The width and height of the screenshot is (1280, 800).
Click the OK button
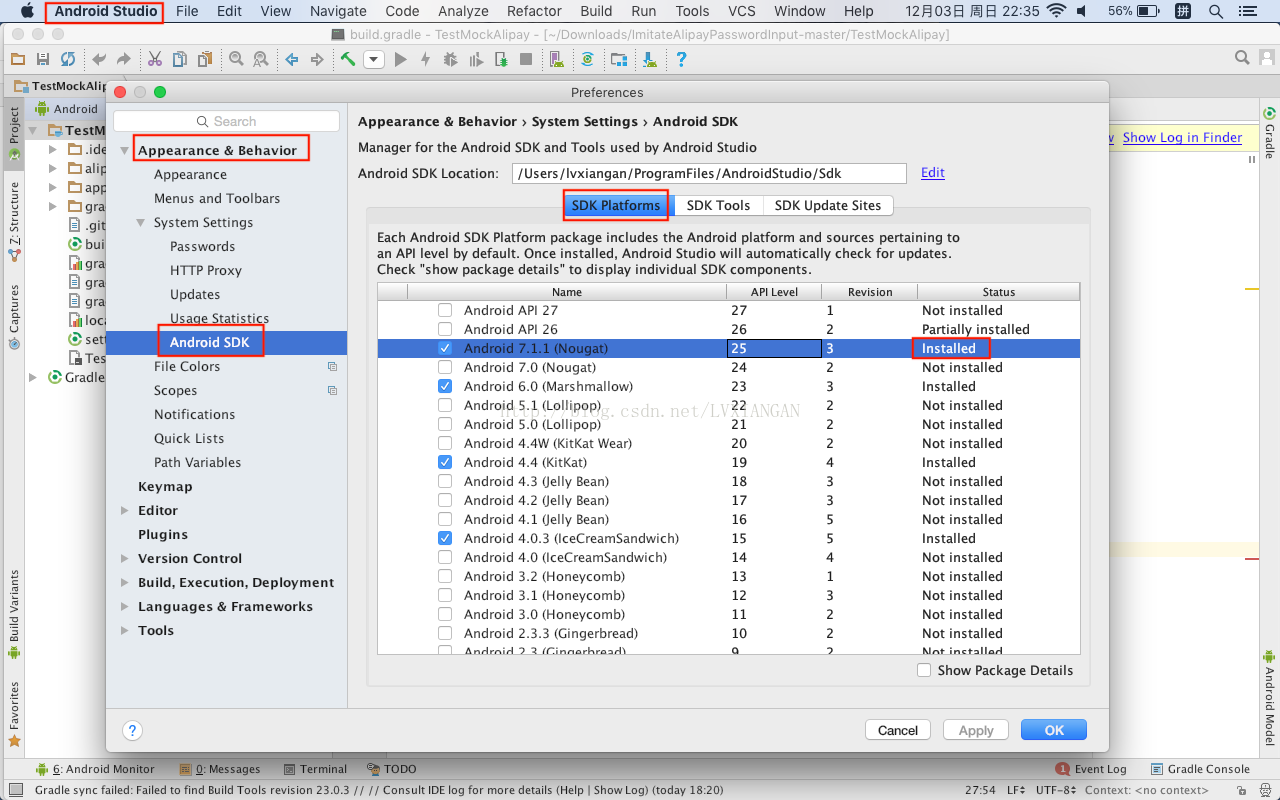pos(1054,730)
